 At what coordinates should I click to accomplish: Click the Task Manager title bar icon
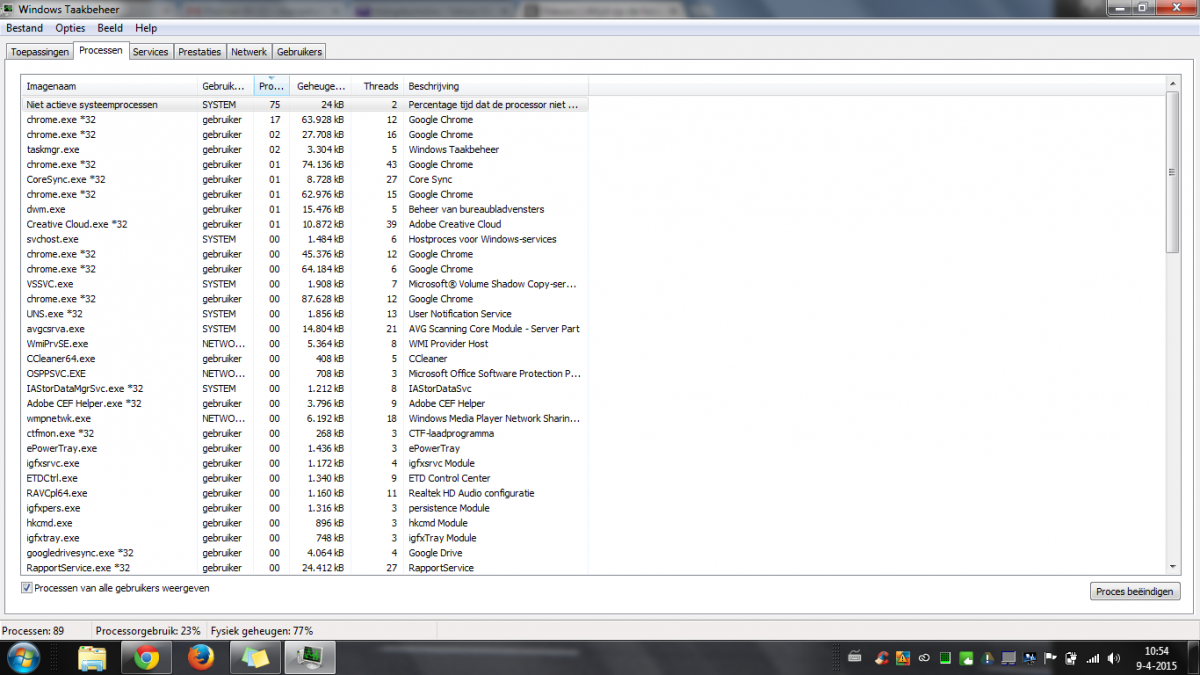point(10,9)
